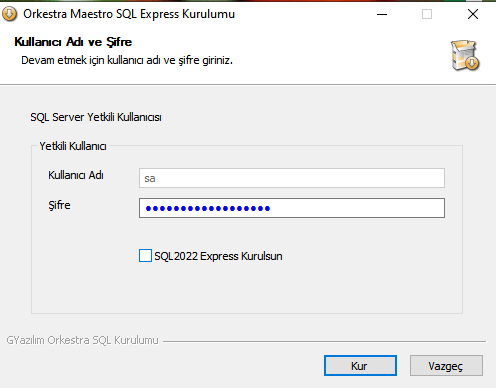Cancel setup with the Vazgeç button
496x388 pixels.
click(x=446, y=366)
